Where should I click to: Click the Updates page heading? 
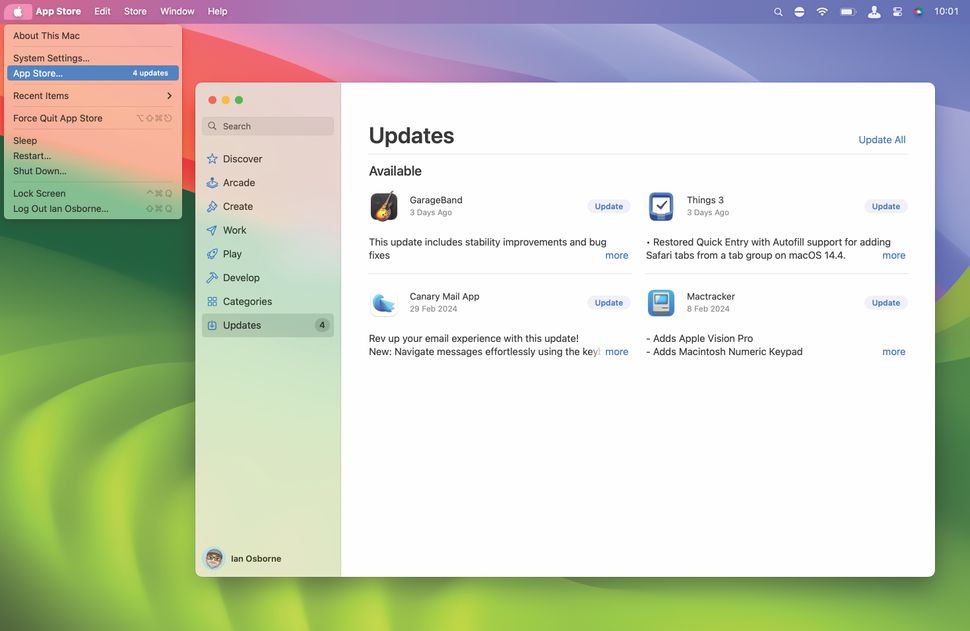[411, 136]
